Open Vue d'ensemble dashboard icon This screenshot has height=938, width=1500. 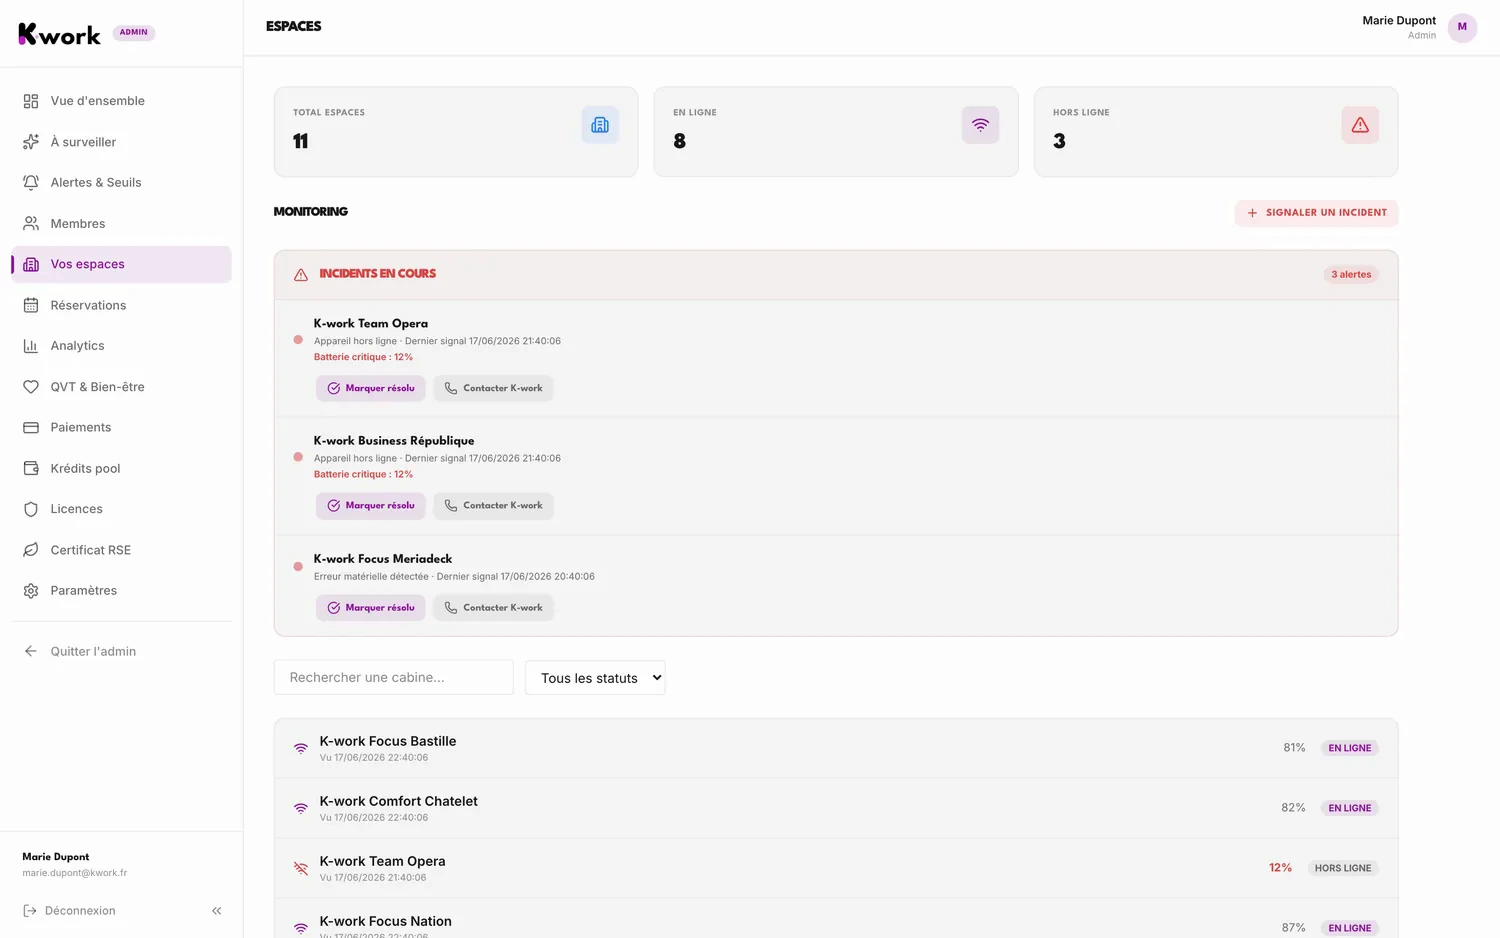31,101
